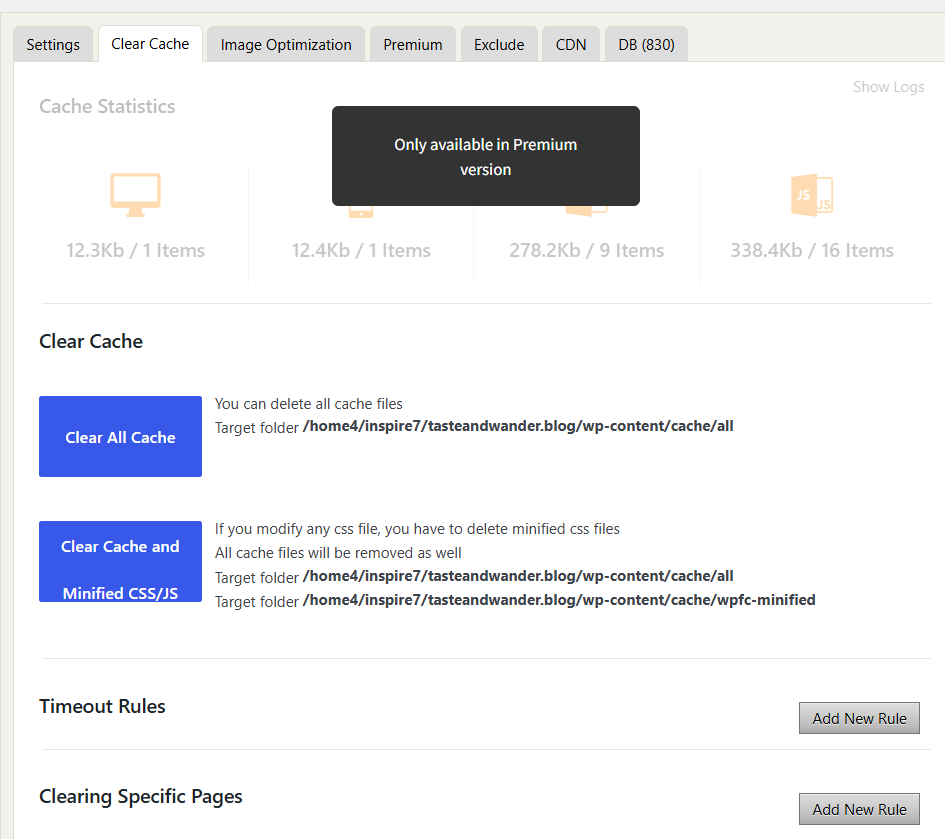Click the 12.4Kb / 1 Items statistic
Image resolution: width=945 pixels, height=839 pixels.
tap(361, 250)
